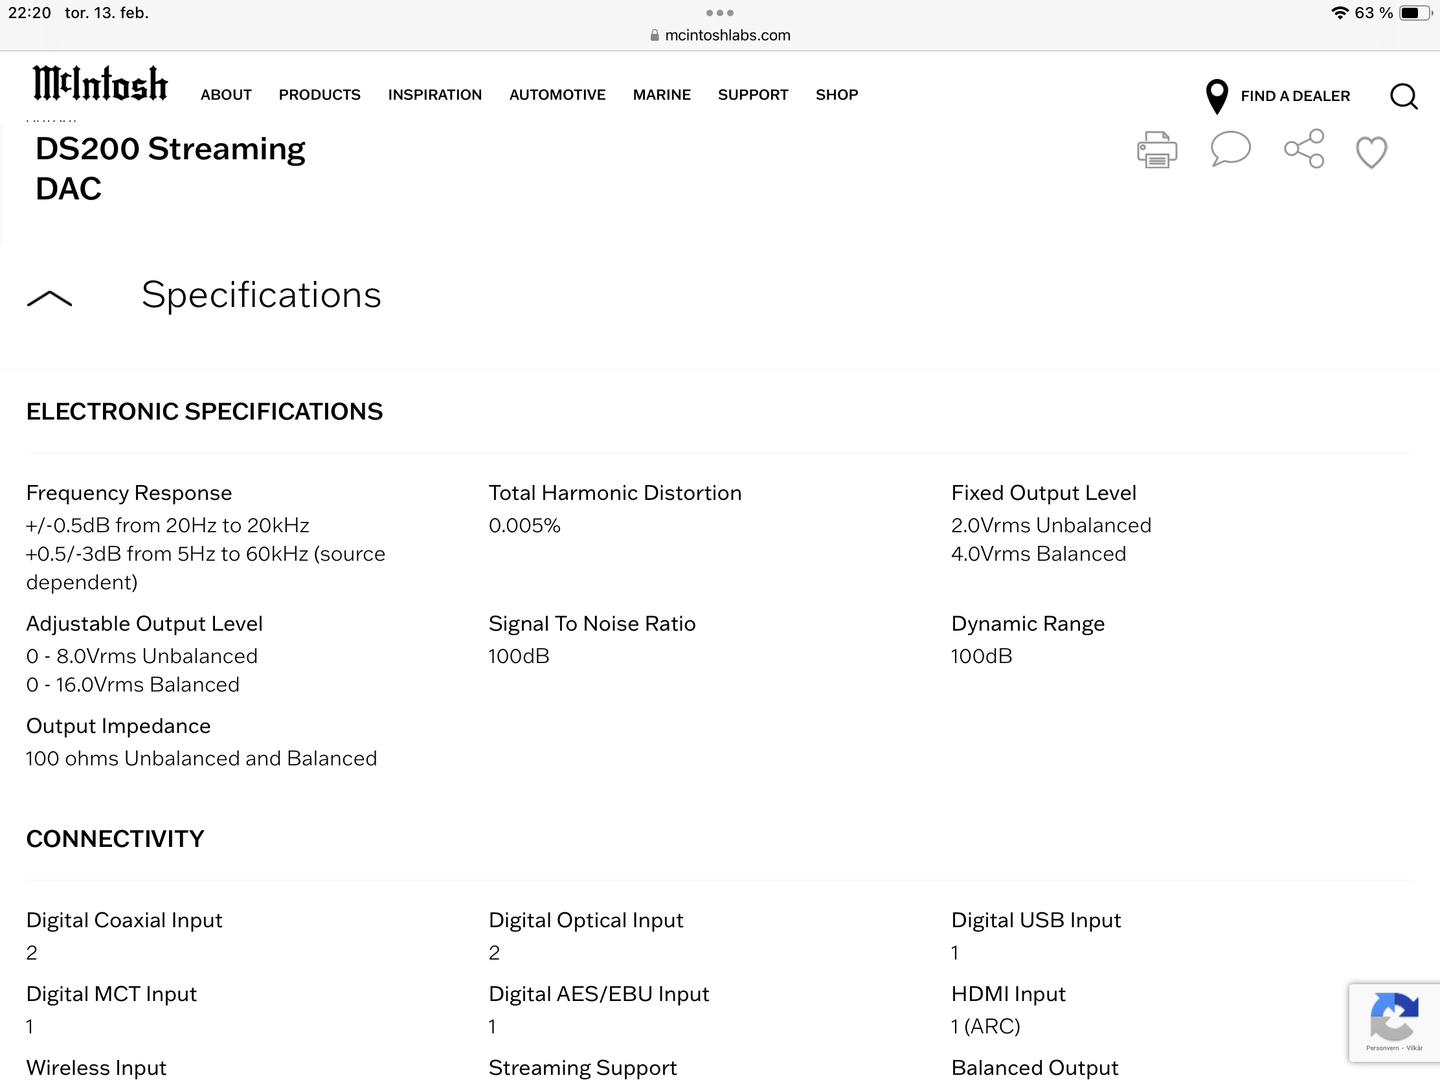Image resolution: width=1440 pixels, height=1080 pixels.
Task: Click the ELECTRONIC SPECIFICATIONS heading
Action: coord(205,412)
